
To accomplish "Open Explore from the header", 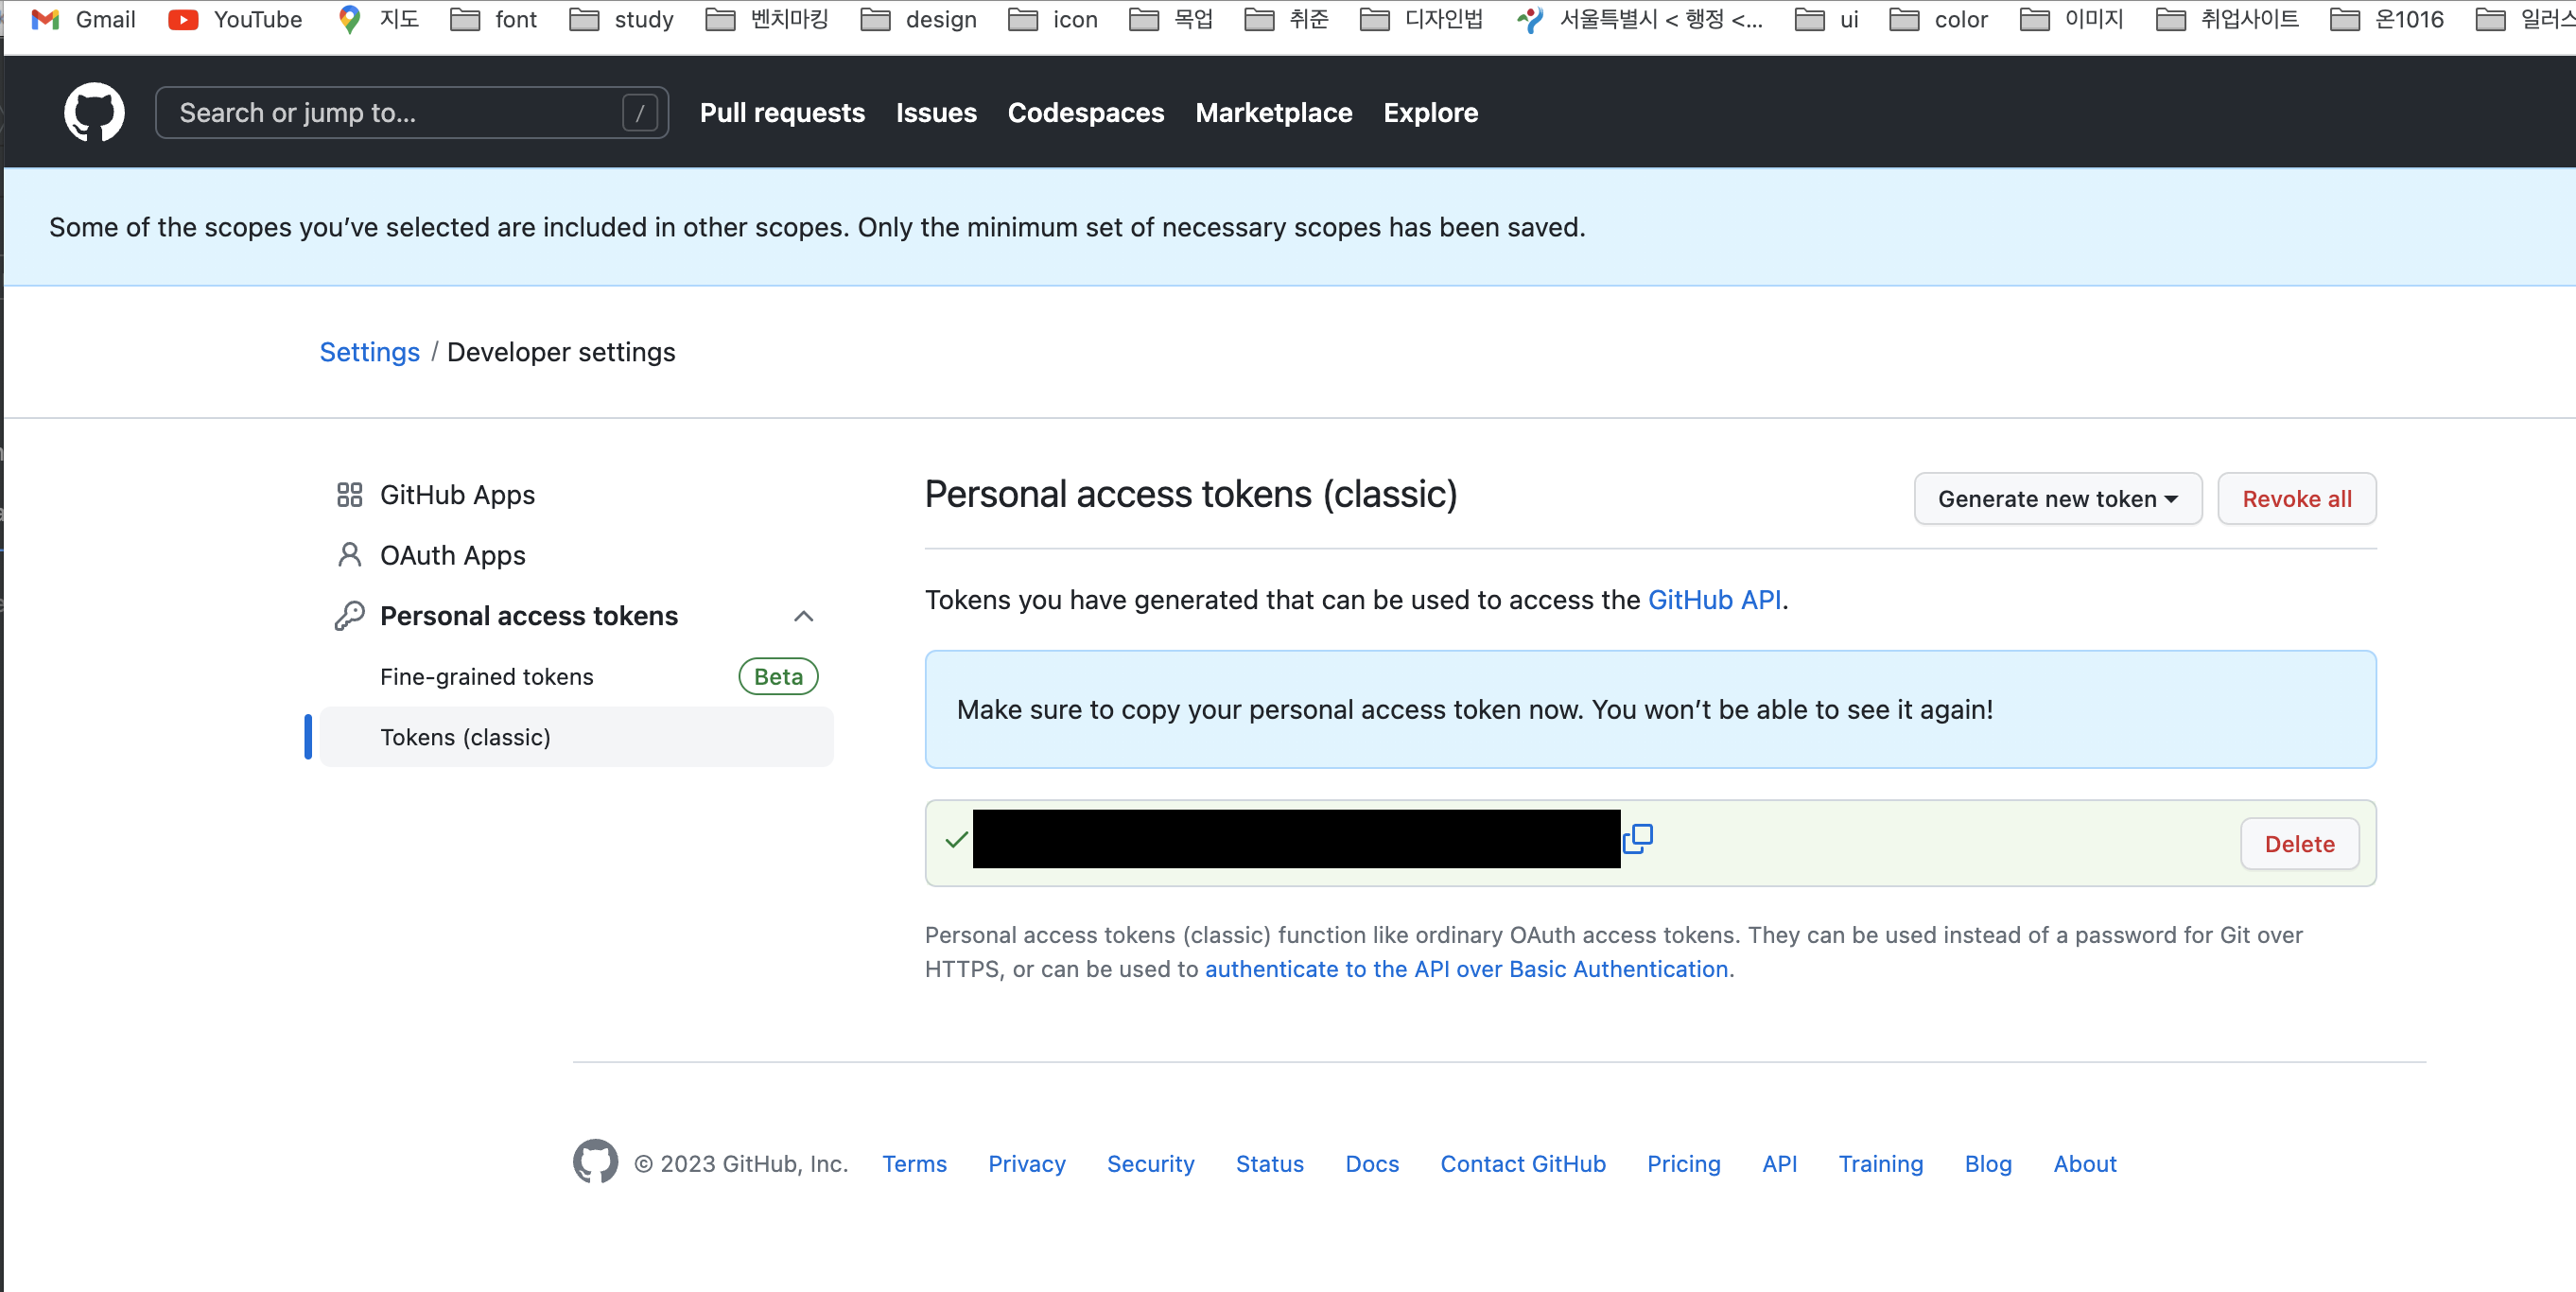I will click(x=1431, y=112).
